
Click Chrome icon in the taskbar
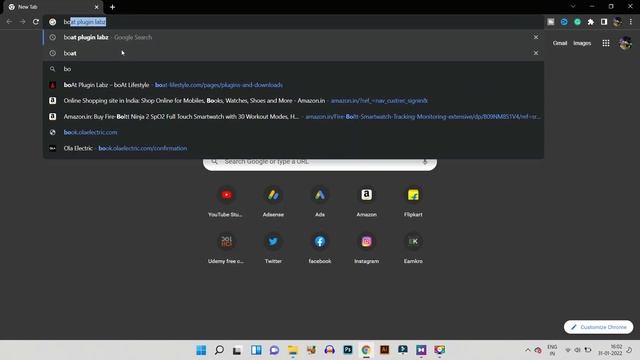(366, 350)
